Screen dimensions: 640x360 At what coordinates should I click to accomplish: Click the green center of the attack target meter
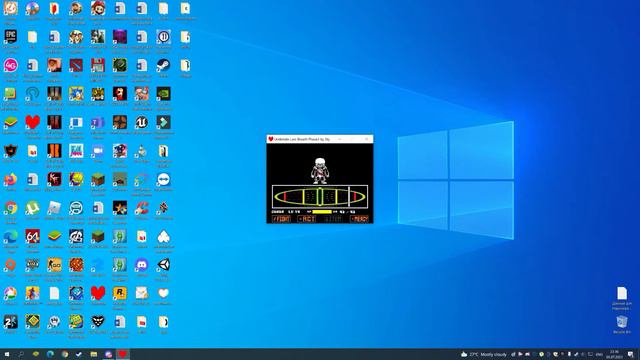coord(320,197)
